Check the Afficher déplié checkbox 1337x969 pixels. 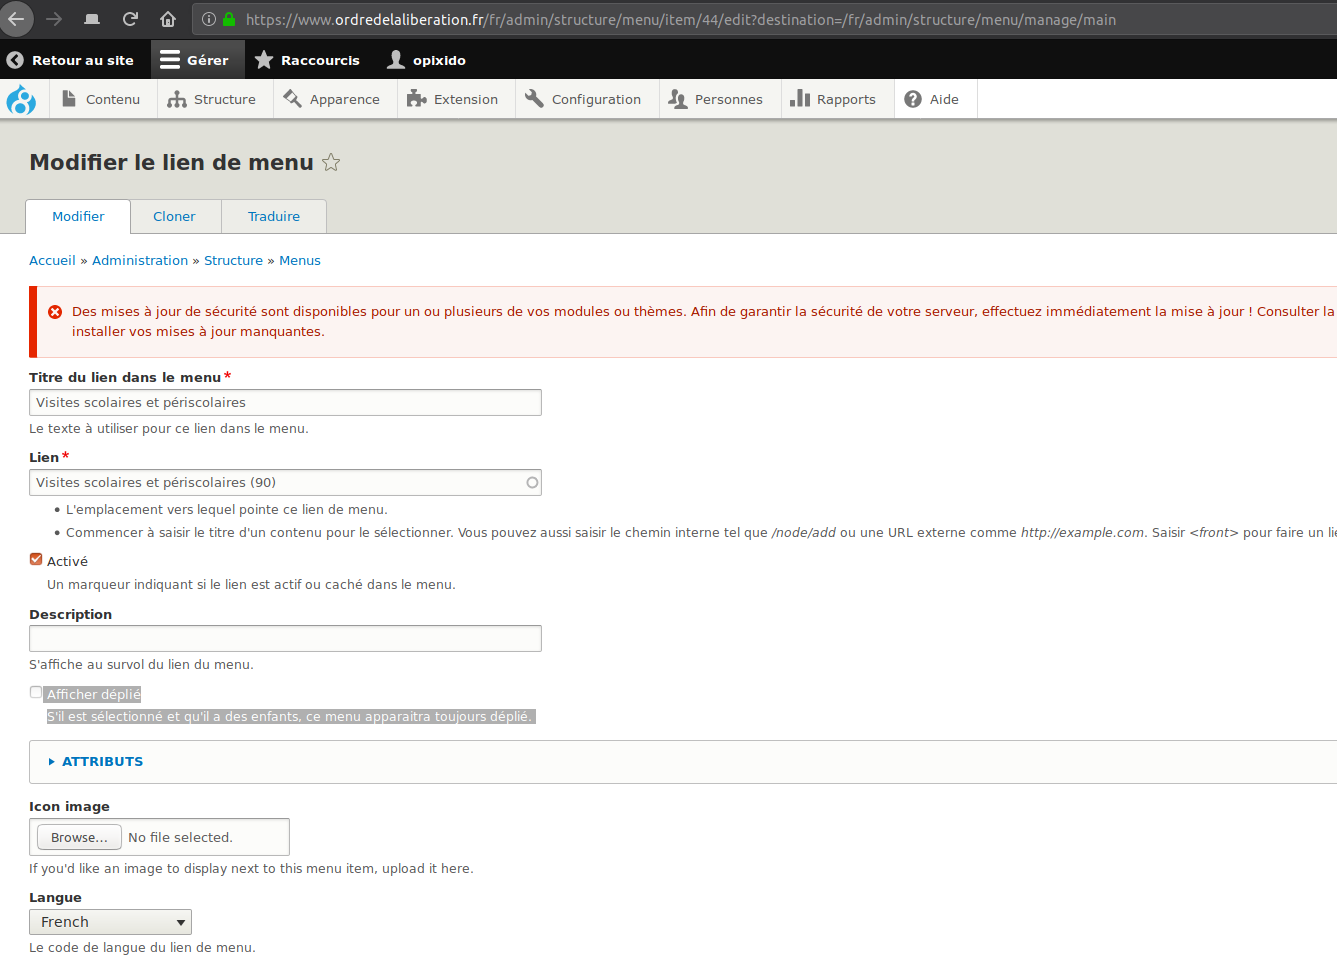[x=36, y=692]
